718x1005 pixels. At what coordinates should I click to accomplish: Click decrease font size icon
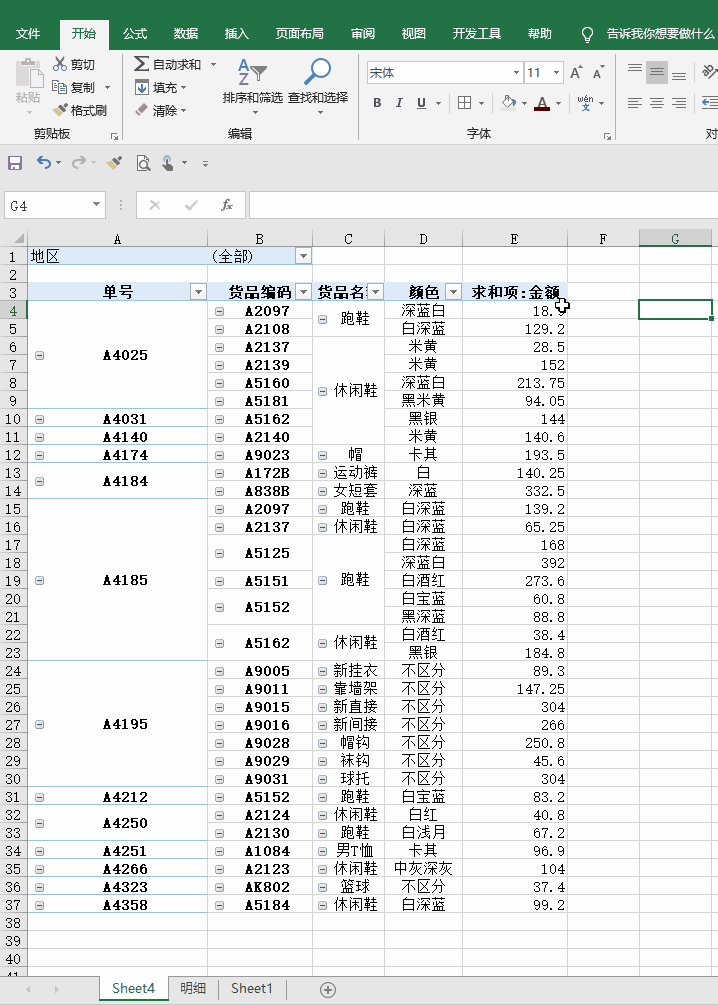599,72
